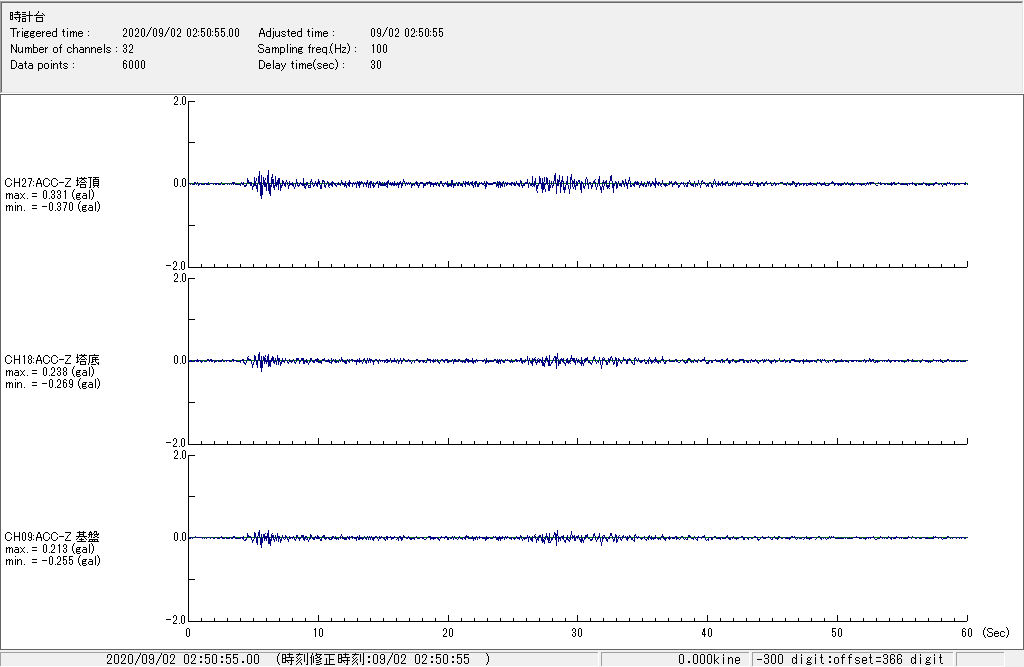Click the Delay time value 30
1024x667 pixels.
(x=375, y=65)
